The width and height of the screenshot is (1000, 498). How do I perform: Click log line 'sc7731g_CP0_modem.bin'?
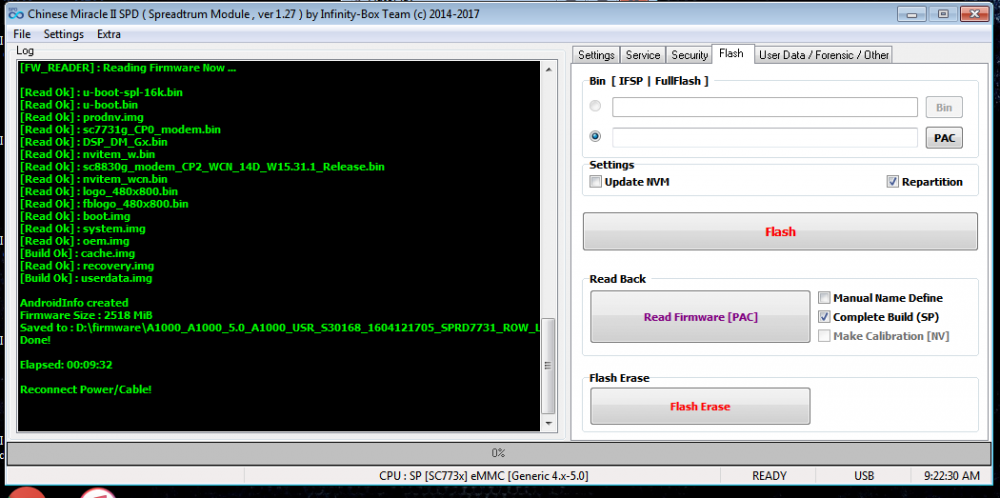(121, 129)
